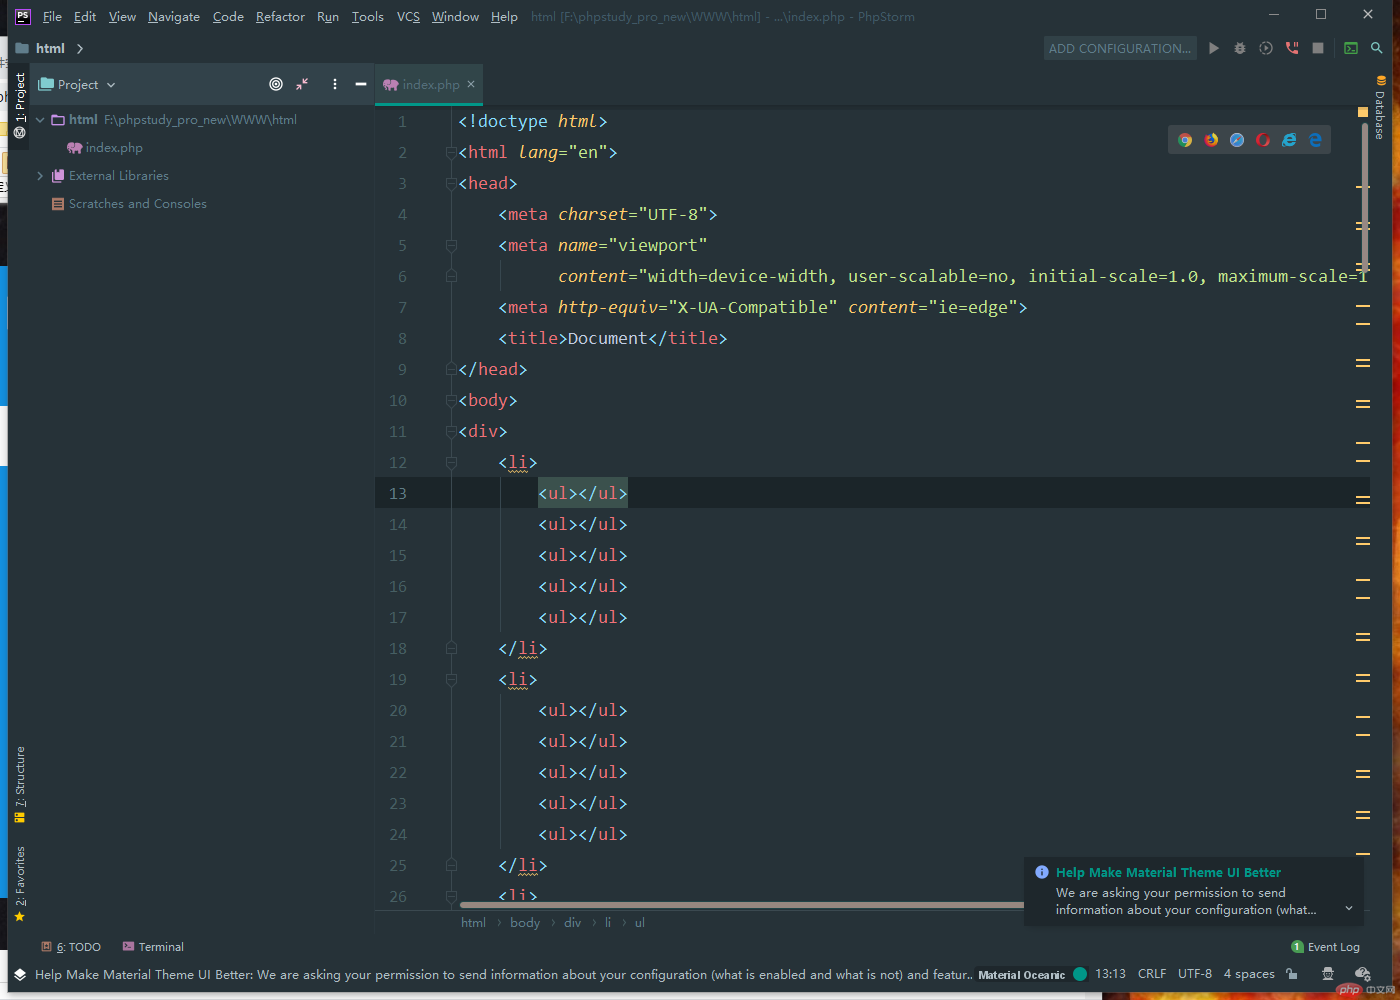
Task: Open the File menu
Action: (x=52, y=17)
